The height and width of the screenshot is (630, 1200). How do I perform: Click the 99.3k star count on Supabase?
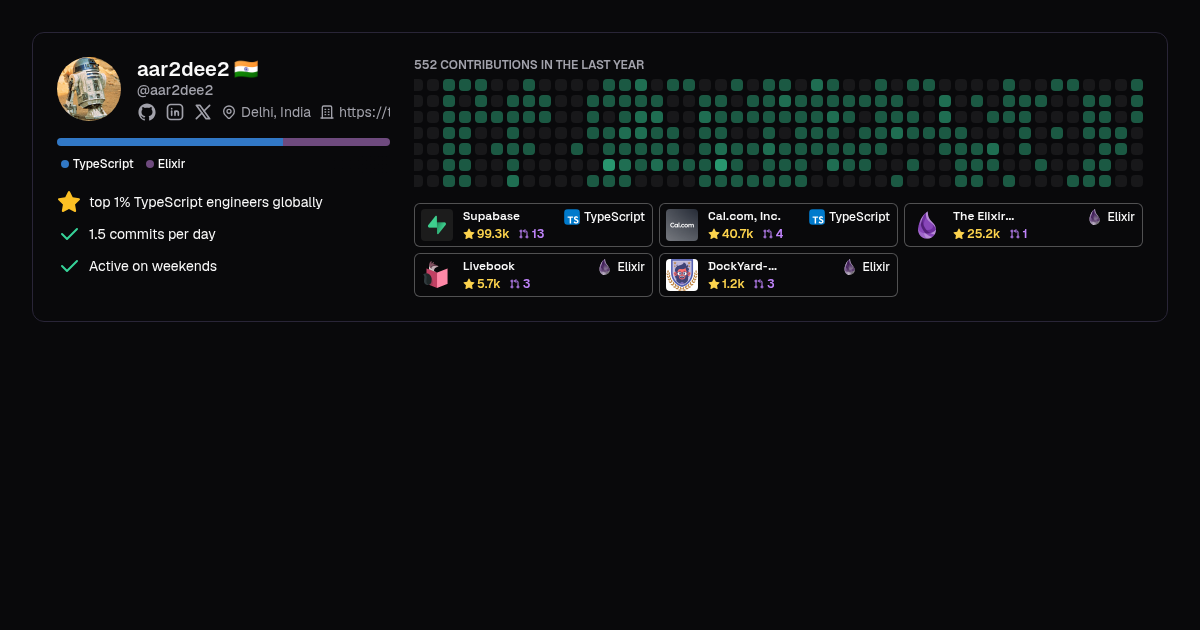pyautogui.click(x=493, y=234)
